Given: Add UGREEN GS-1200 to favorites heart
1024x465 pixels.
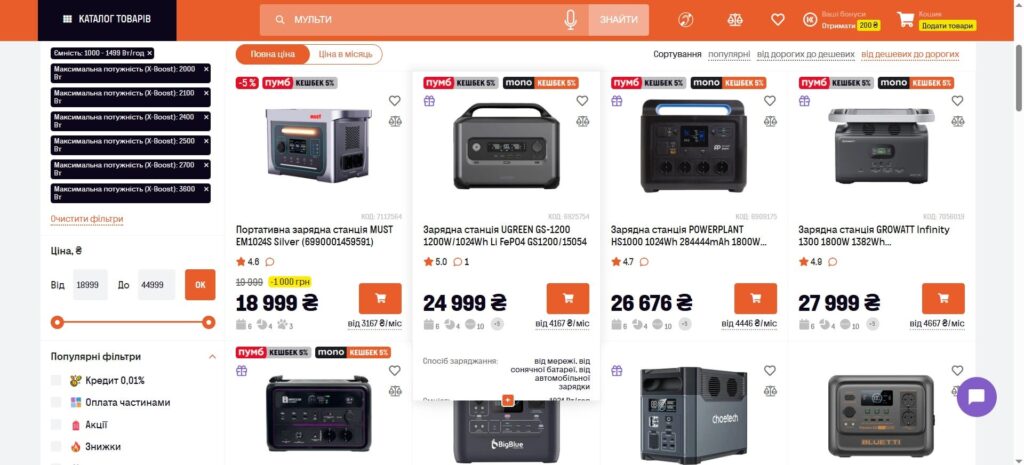Looking at the screenshot, I should (582, 101).
